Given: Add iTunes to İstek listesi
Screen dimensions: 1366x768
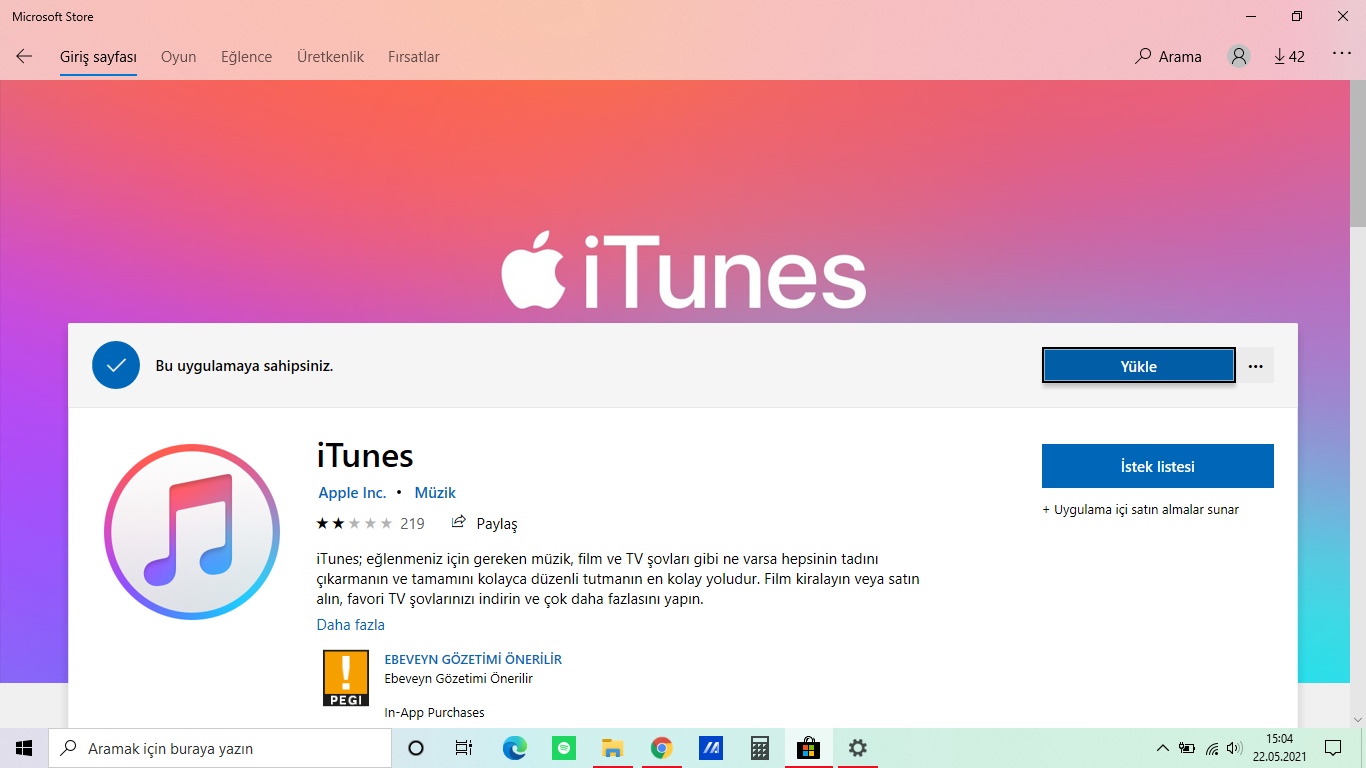Looking at the screenshot, I should [x=1158, y=466].
